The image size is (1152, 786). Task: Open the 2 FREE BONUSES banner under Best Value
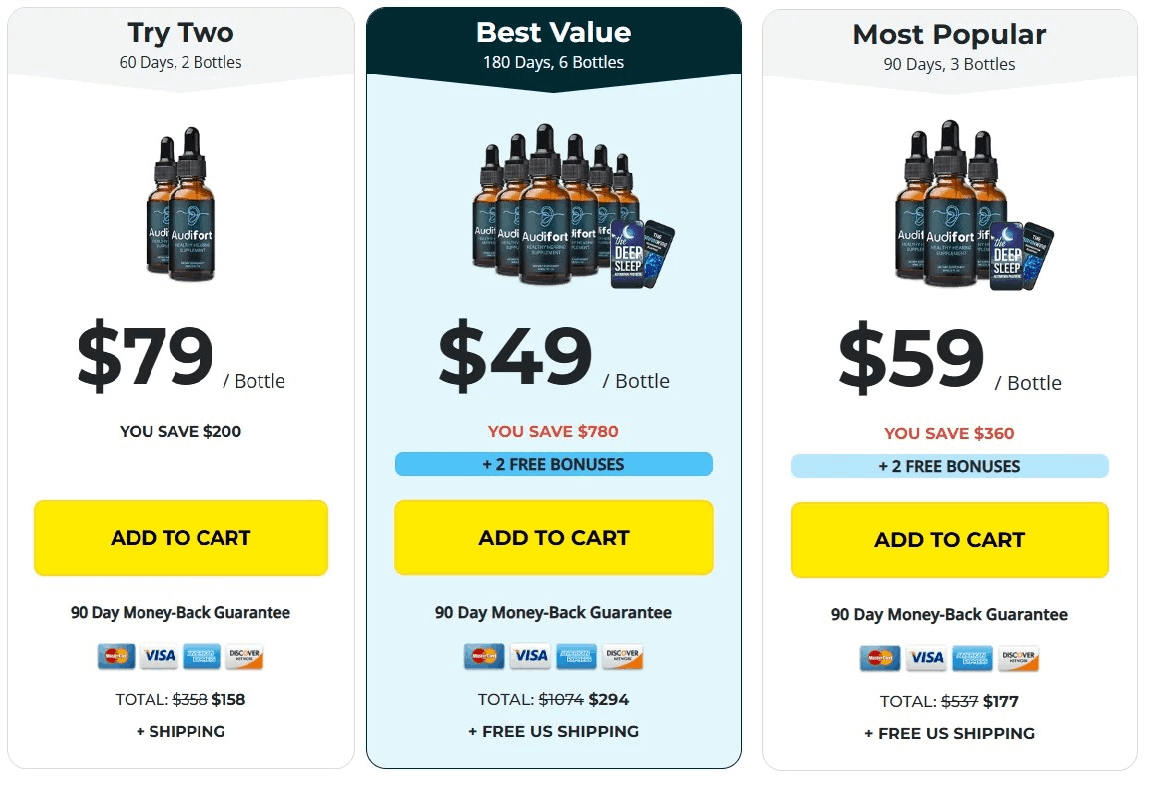pyautogui.click(x=553, y=464)
